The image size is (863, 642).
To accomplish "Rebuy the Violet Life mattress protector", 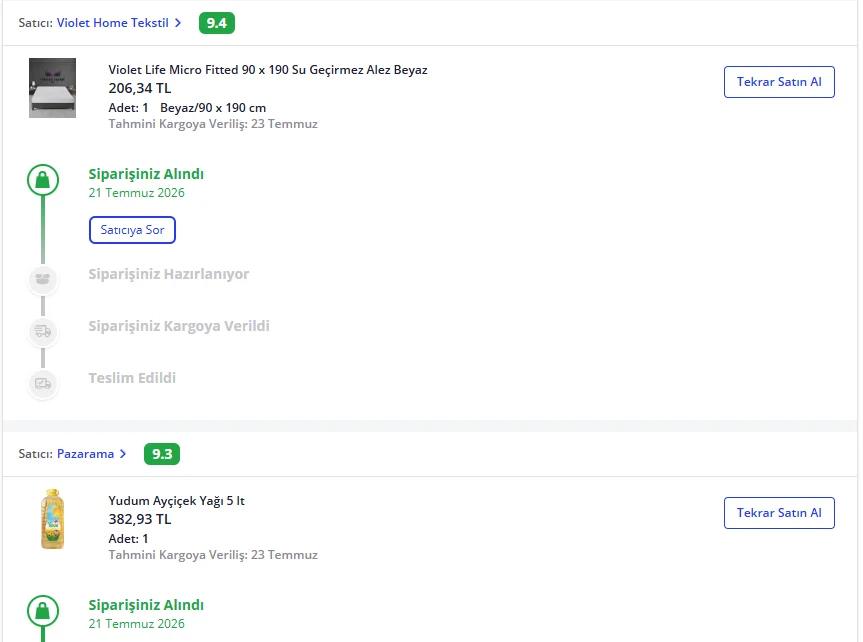I will tap(779, 82).
